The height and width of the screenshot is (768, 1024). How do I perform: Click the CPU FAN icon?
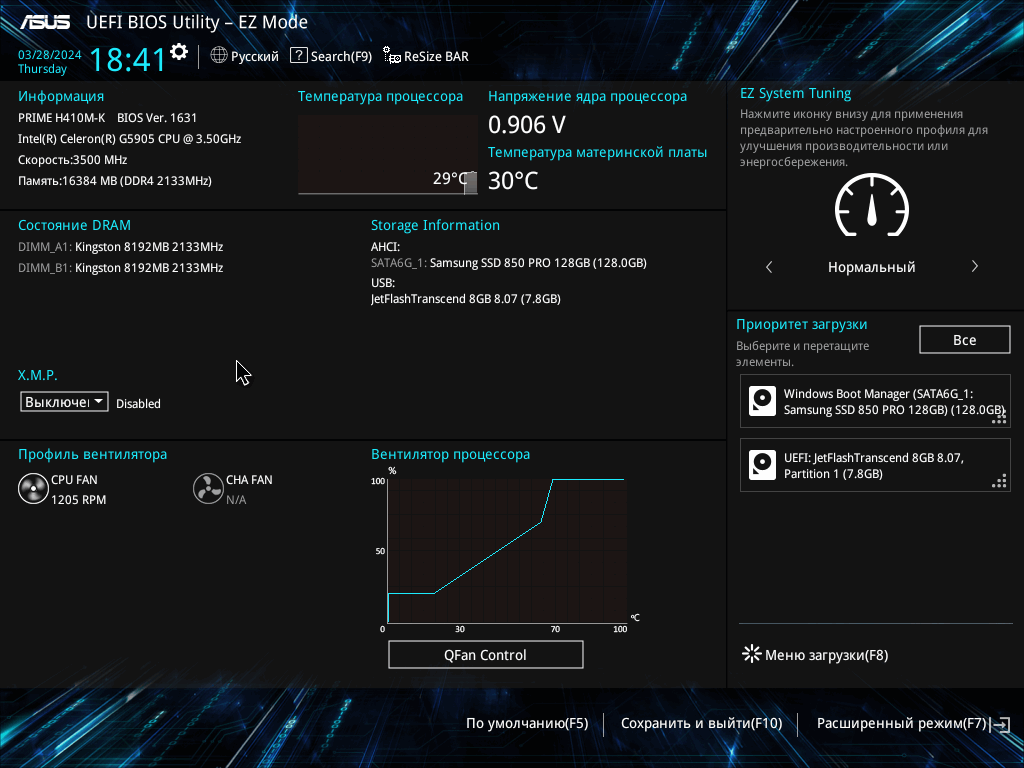pos(33,488)
